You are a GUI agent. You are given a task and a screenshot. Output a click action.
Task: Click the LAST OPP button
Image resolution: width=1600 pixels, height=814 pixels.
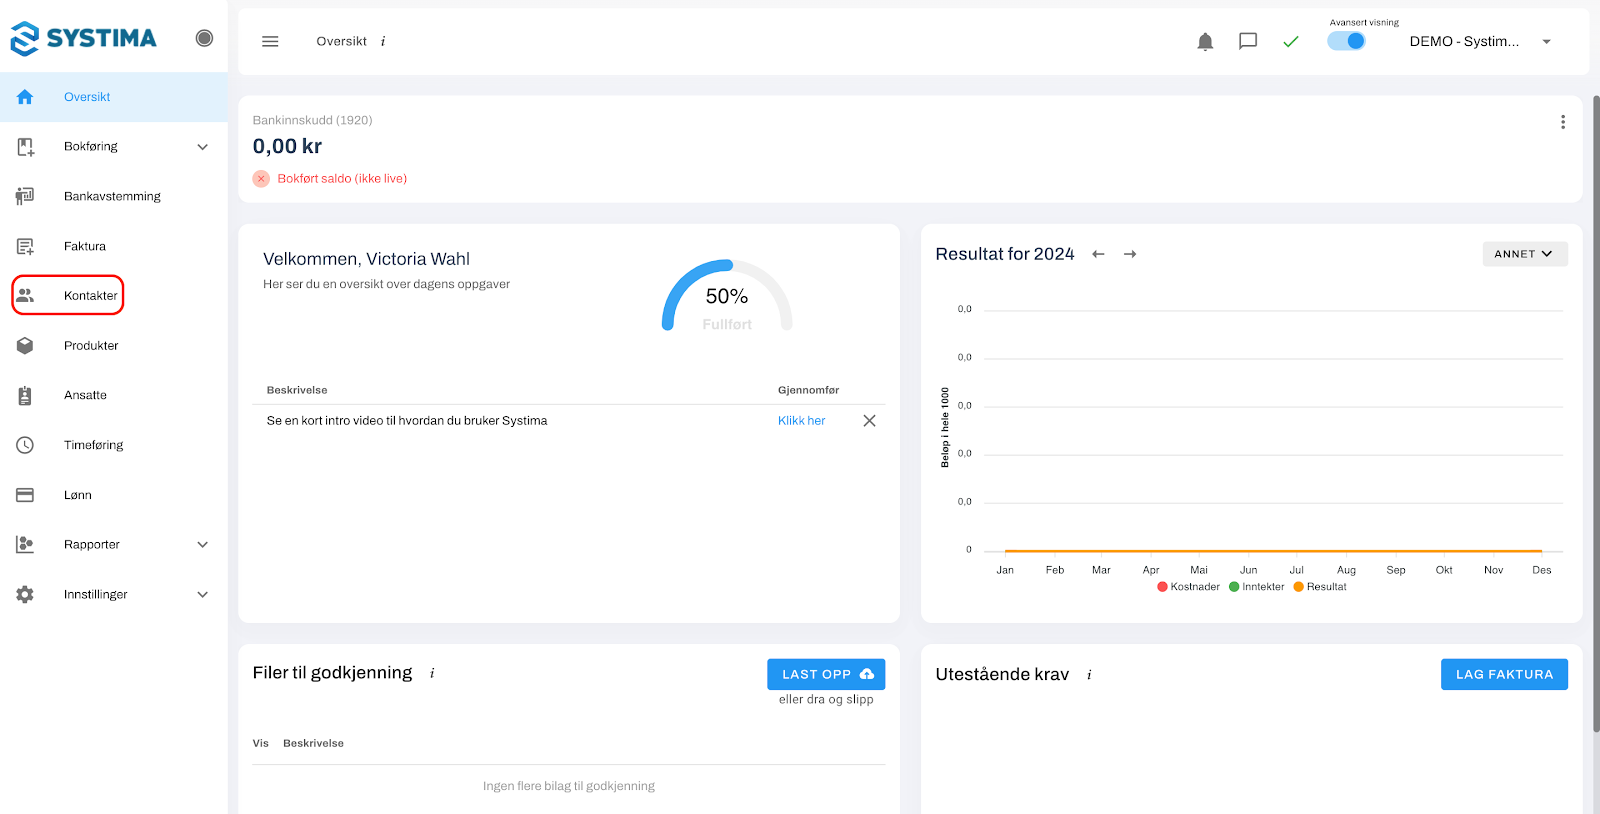pyautogui.click(x=826, y=674)
